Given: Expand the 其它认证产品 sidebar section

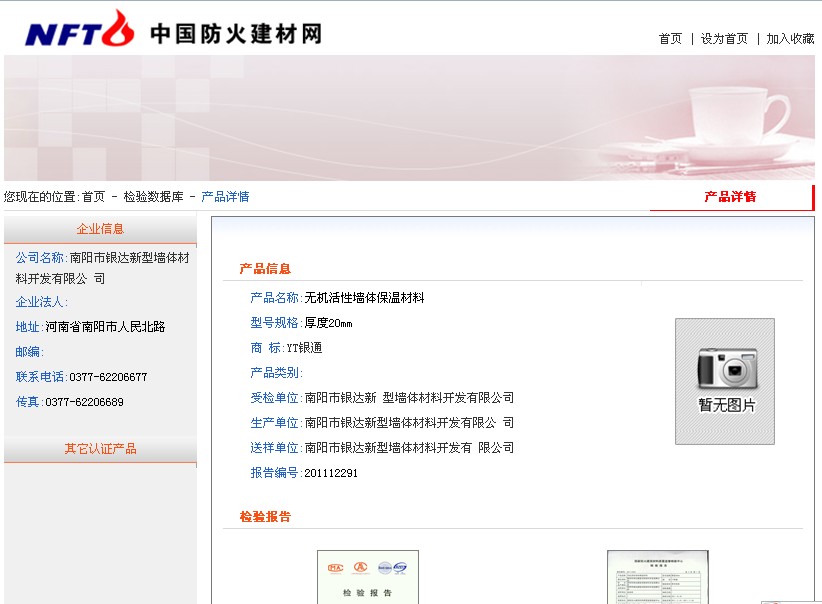Looking at the screenshot, I should [100, 449].
